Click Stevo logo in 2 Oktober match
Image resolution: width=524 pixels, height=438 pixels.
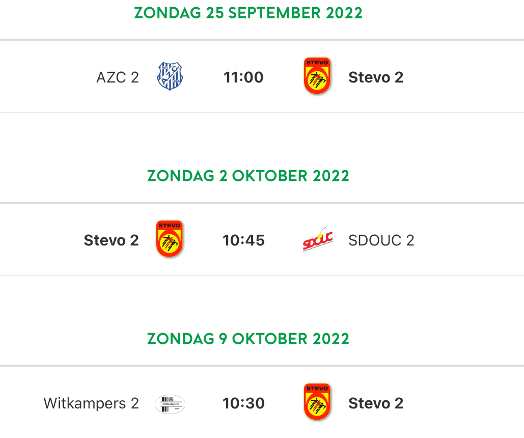(169, 239)
